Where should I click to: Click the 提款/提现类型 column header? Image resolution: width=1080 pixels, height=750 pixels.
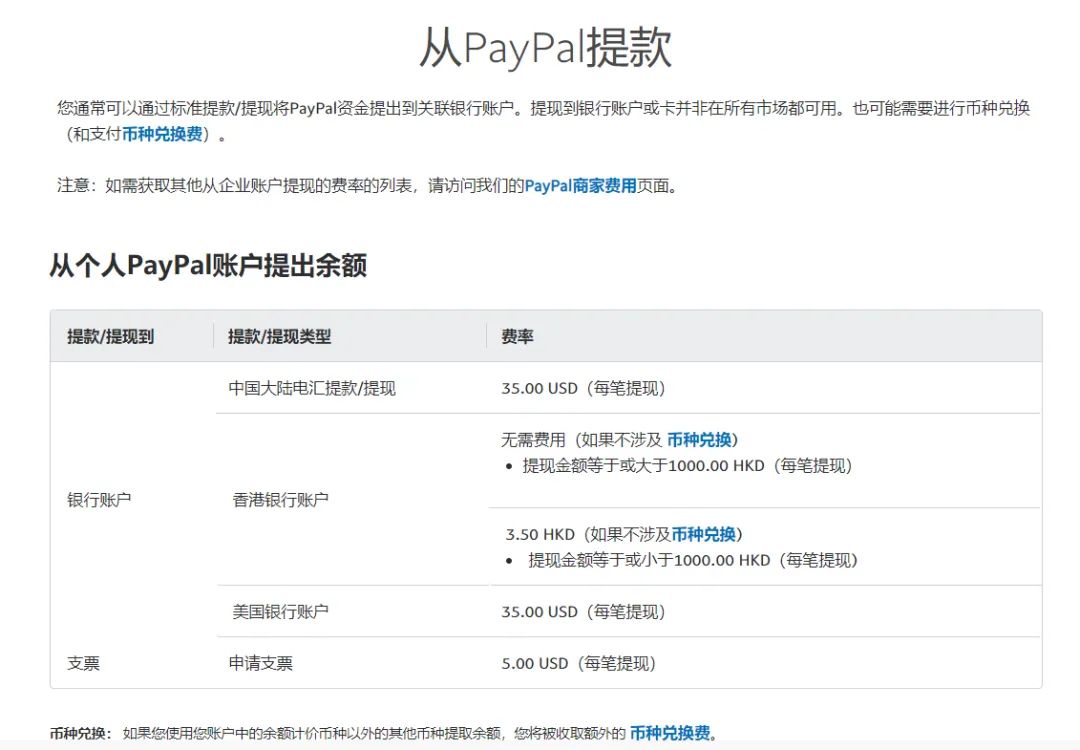(x=282, y=336)
